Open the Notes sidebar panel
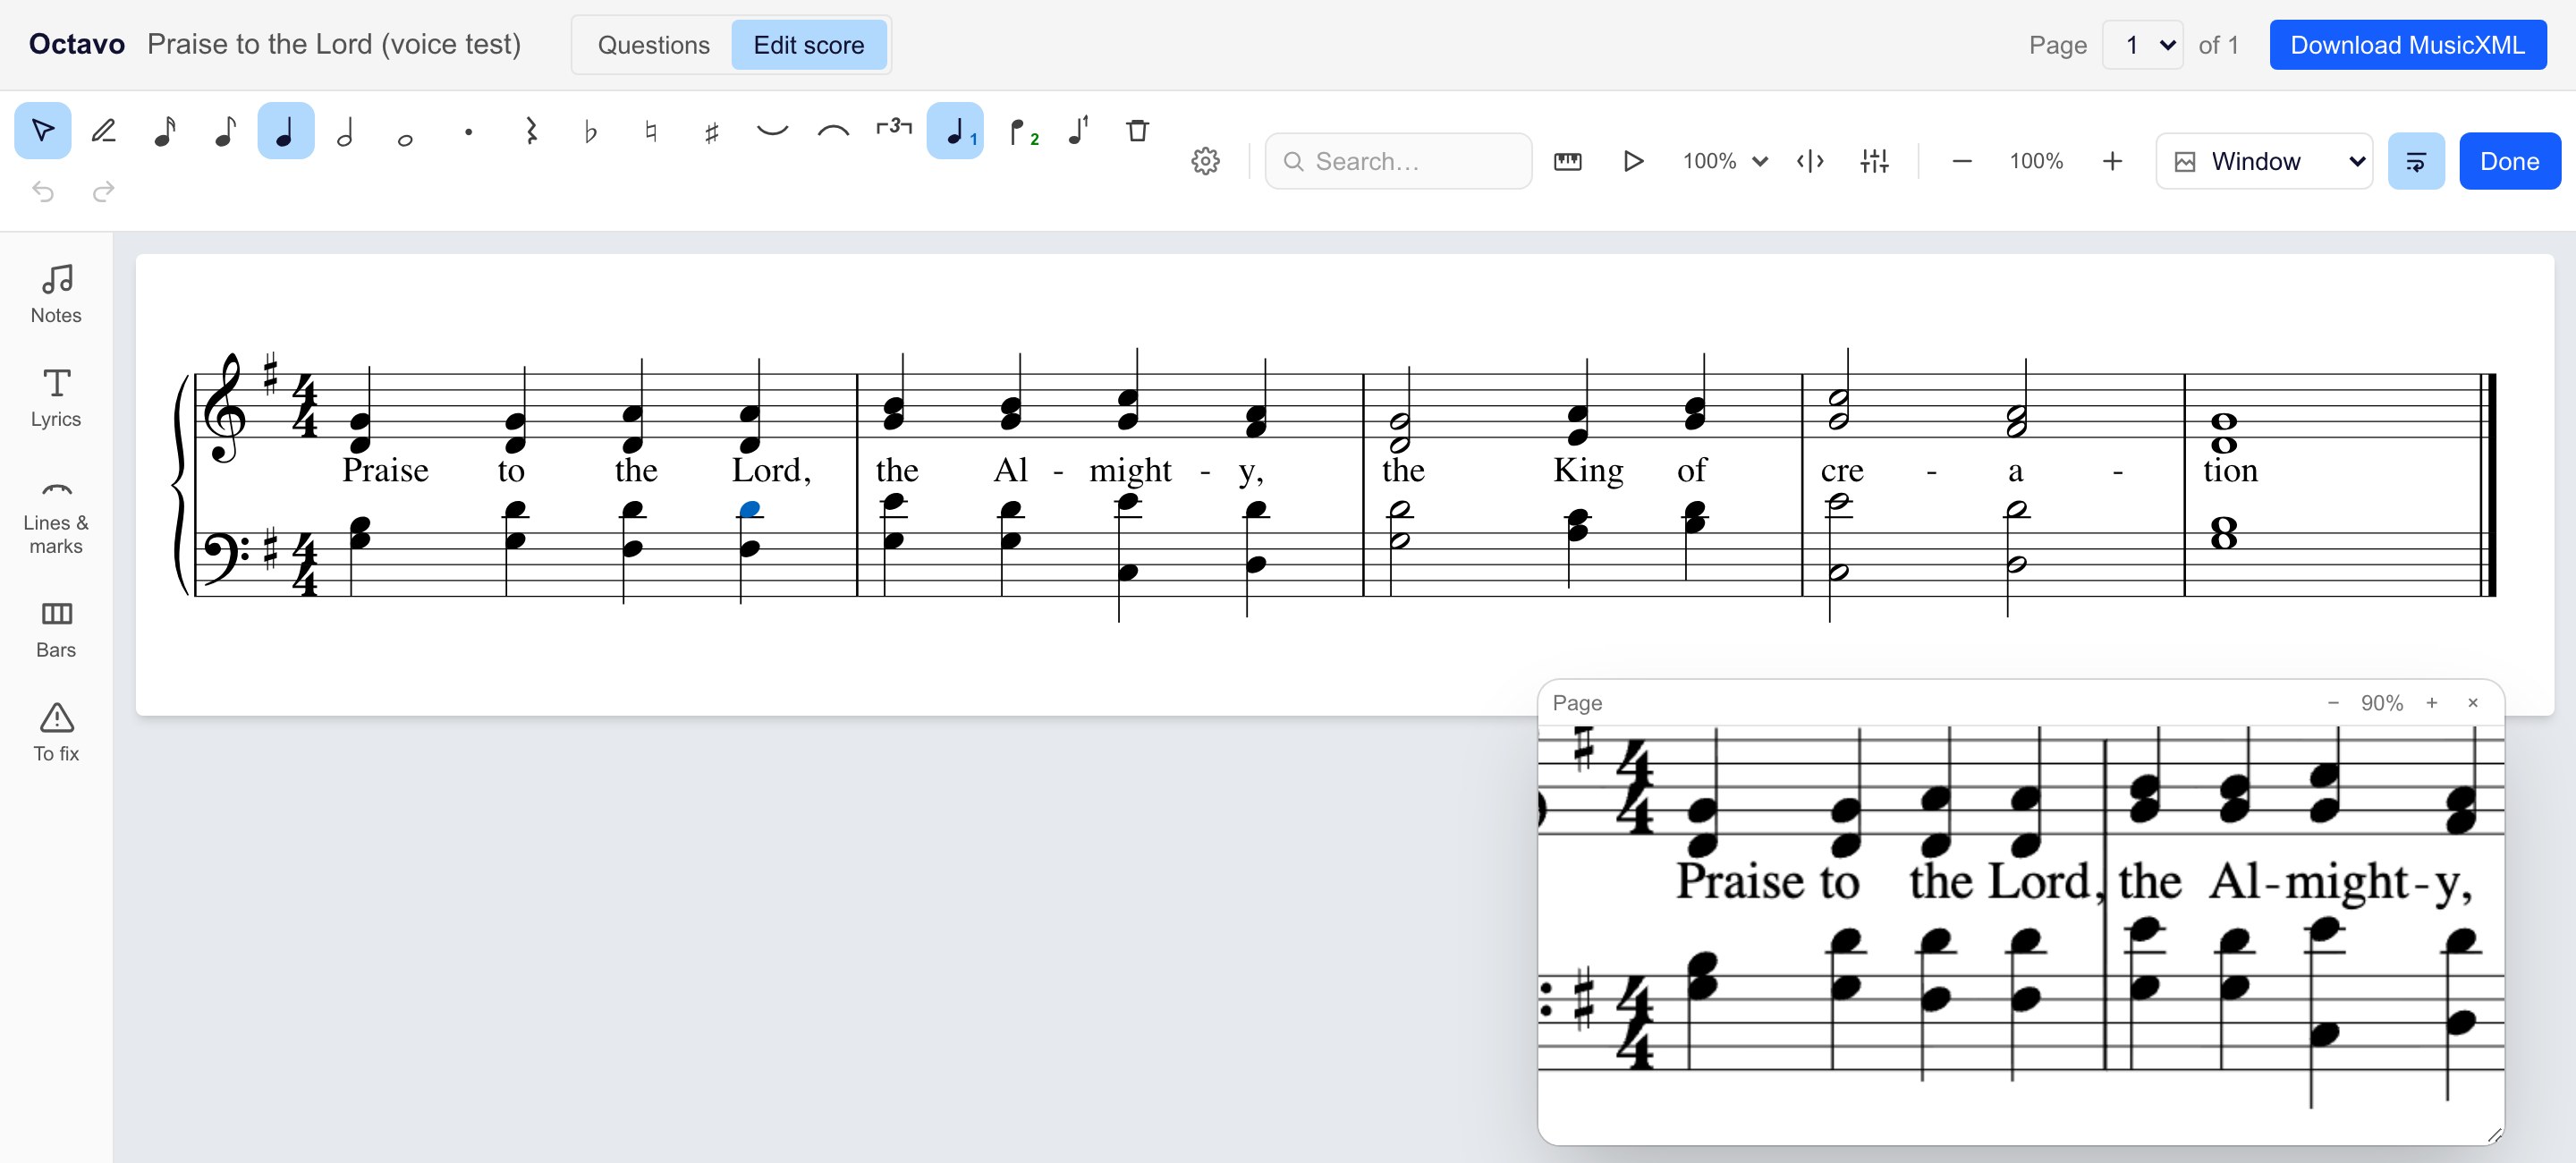2576x1163 pixels. [x=56, y=294]
